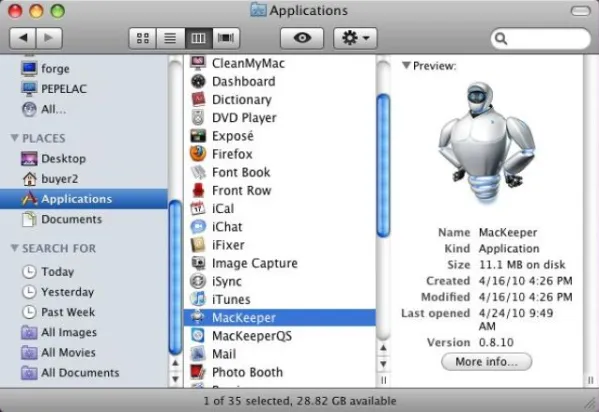Click the Quick Look eye button

[x=302, y=38]
